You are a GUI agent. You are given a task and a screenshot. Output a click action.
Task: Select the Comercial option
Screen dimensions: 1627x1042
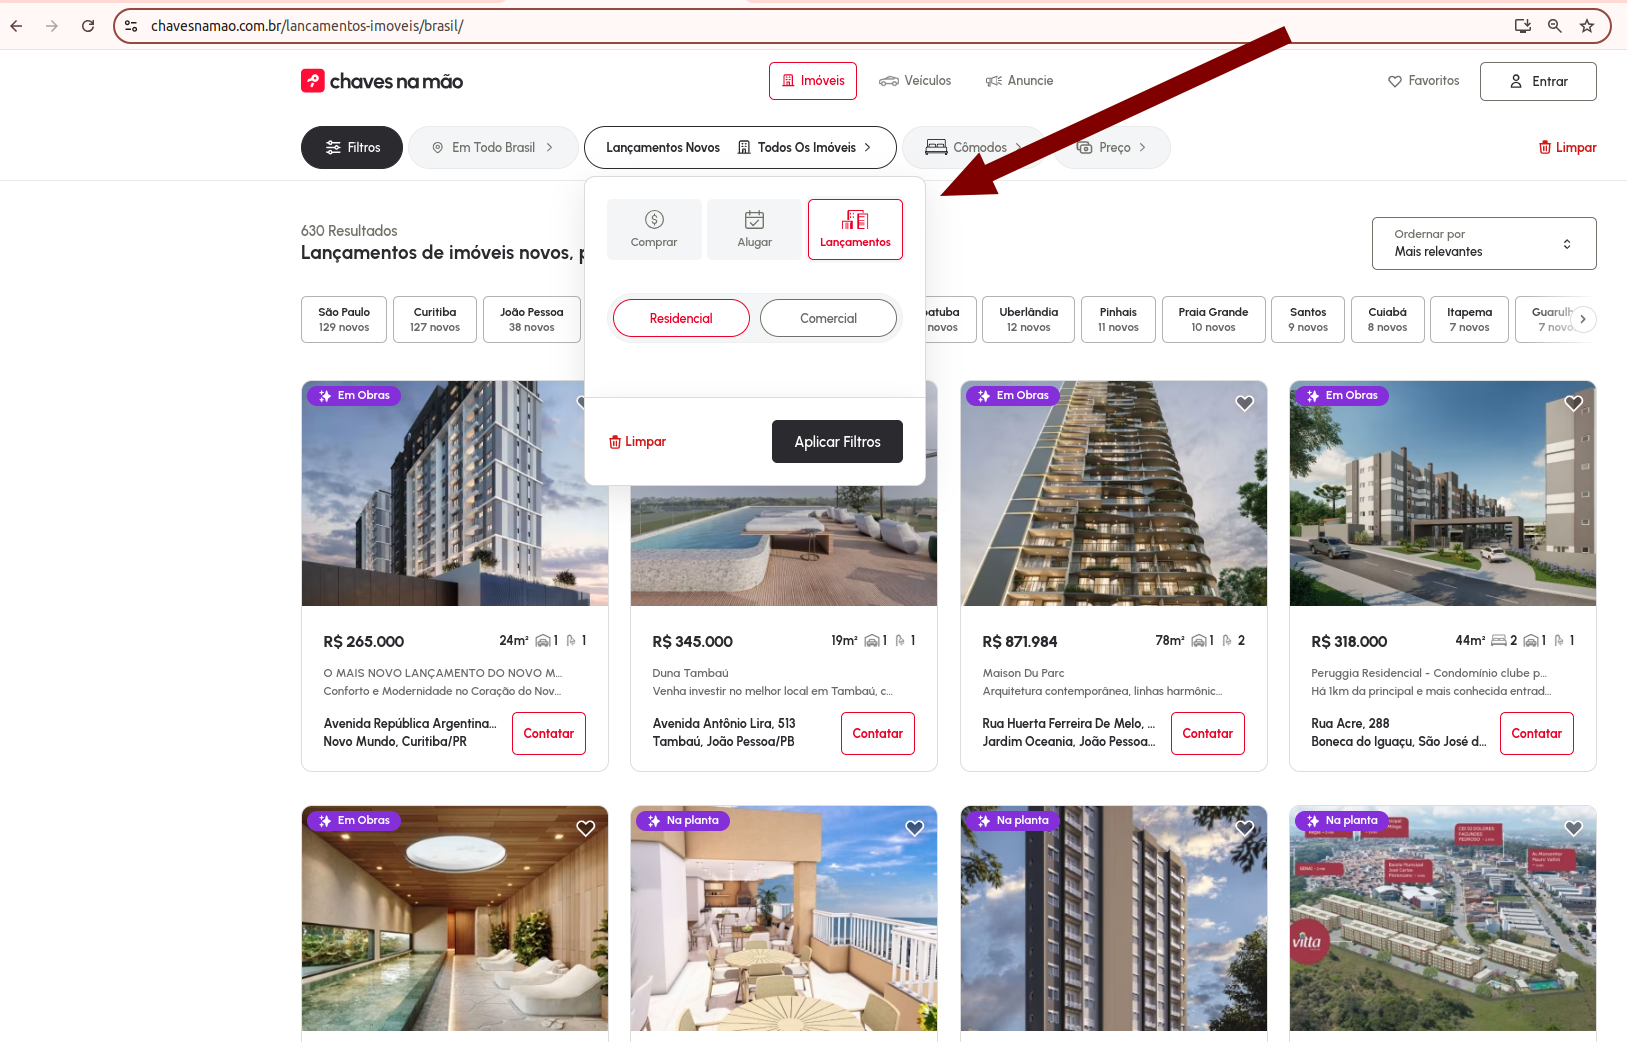[x=828, y=318]
